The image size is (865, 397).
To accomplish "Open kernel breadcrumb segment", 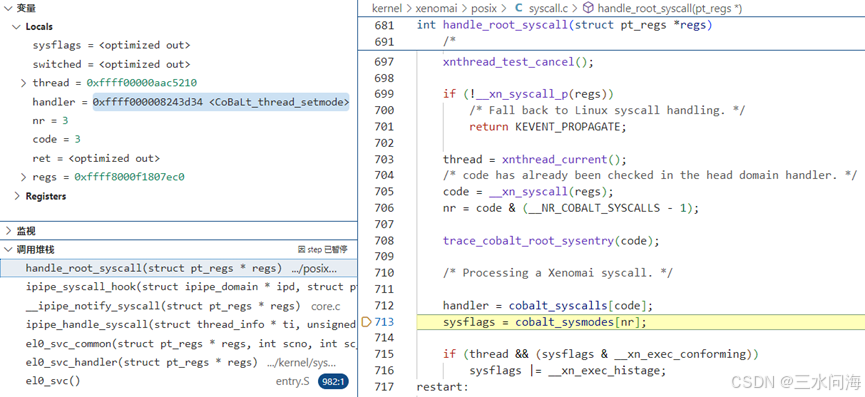I will click(x=387, y=8).
